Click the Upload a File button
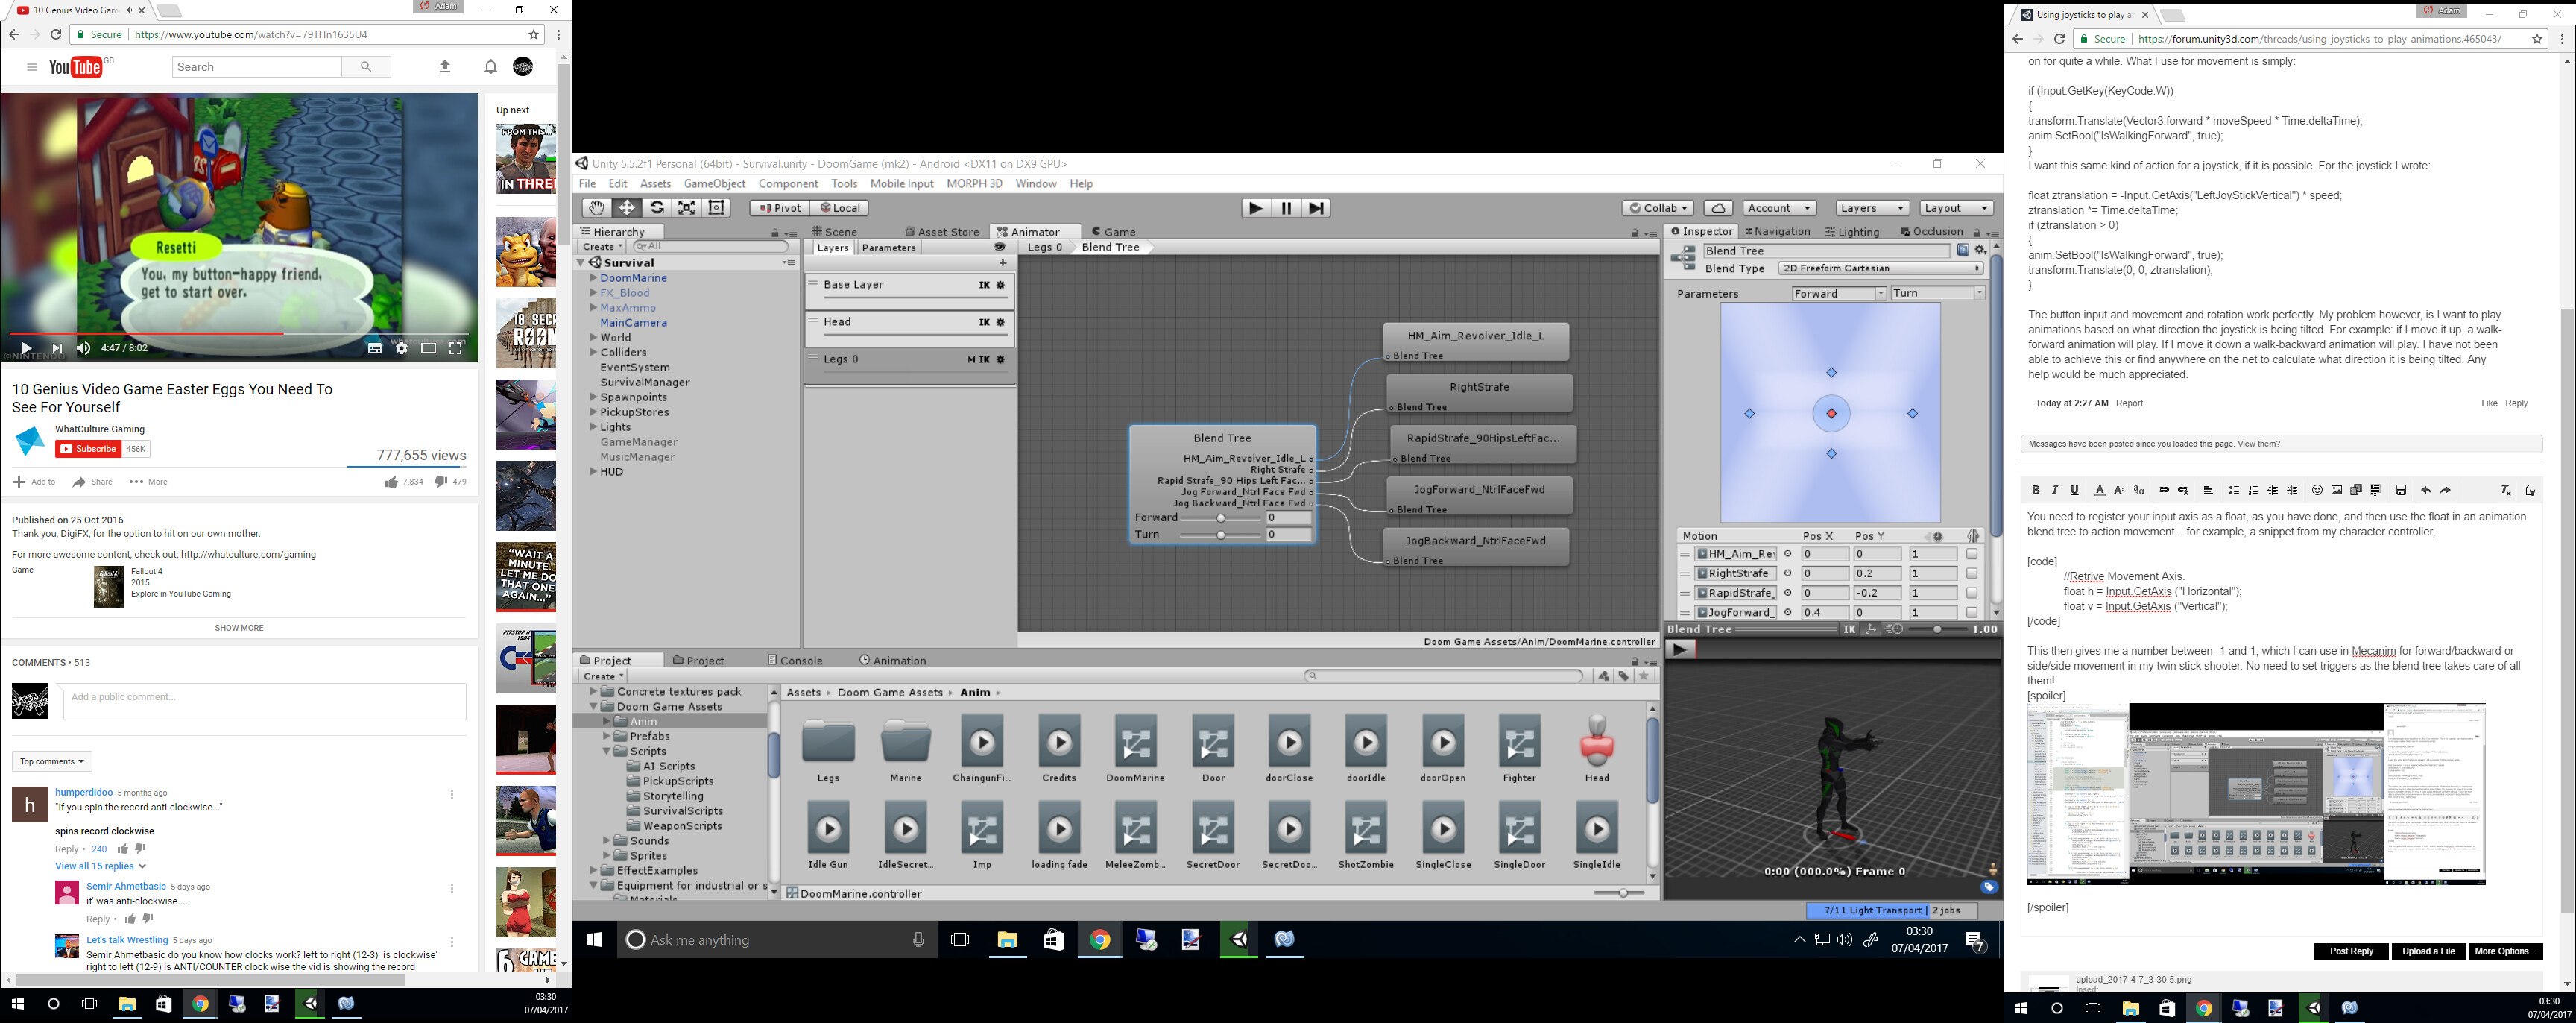 pyautogui.click(x=2428, y=951)
